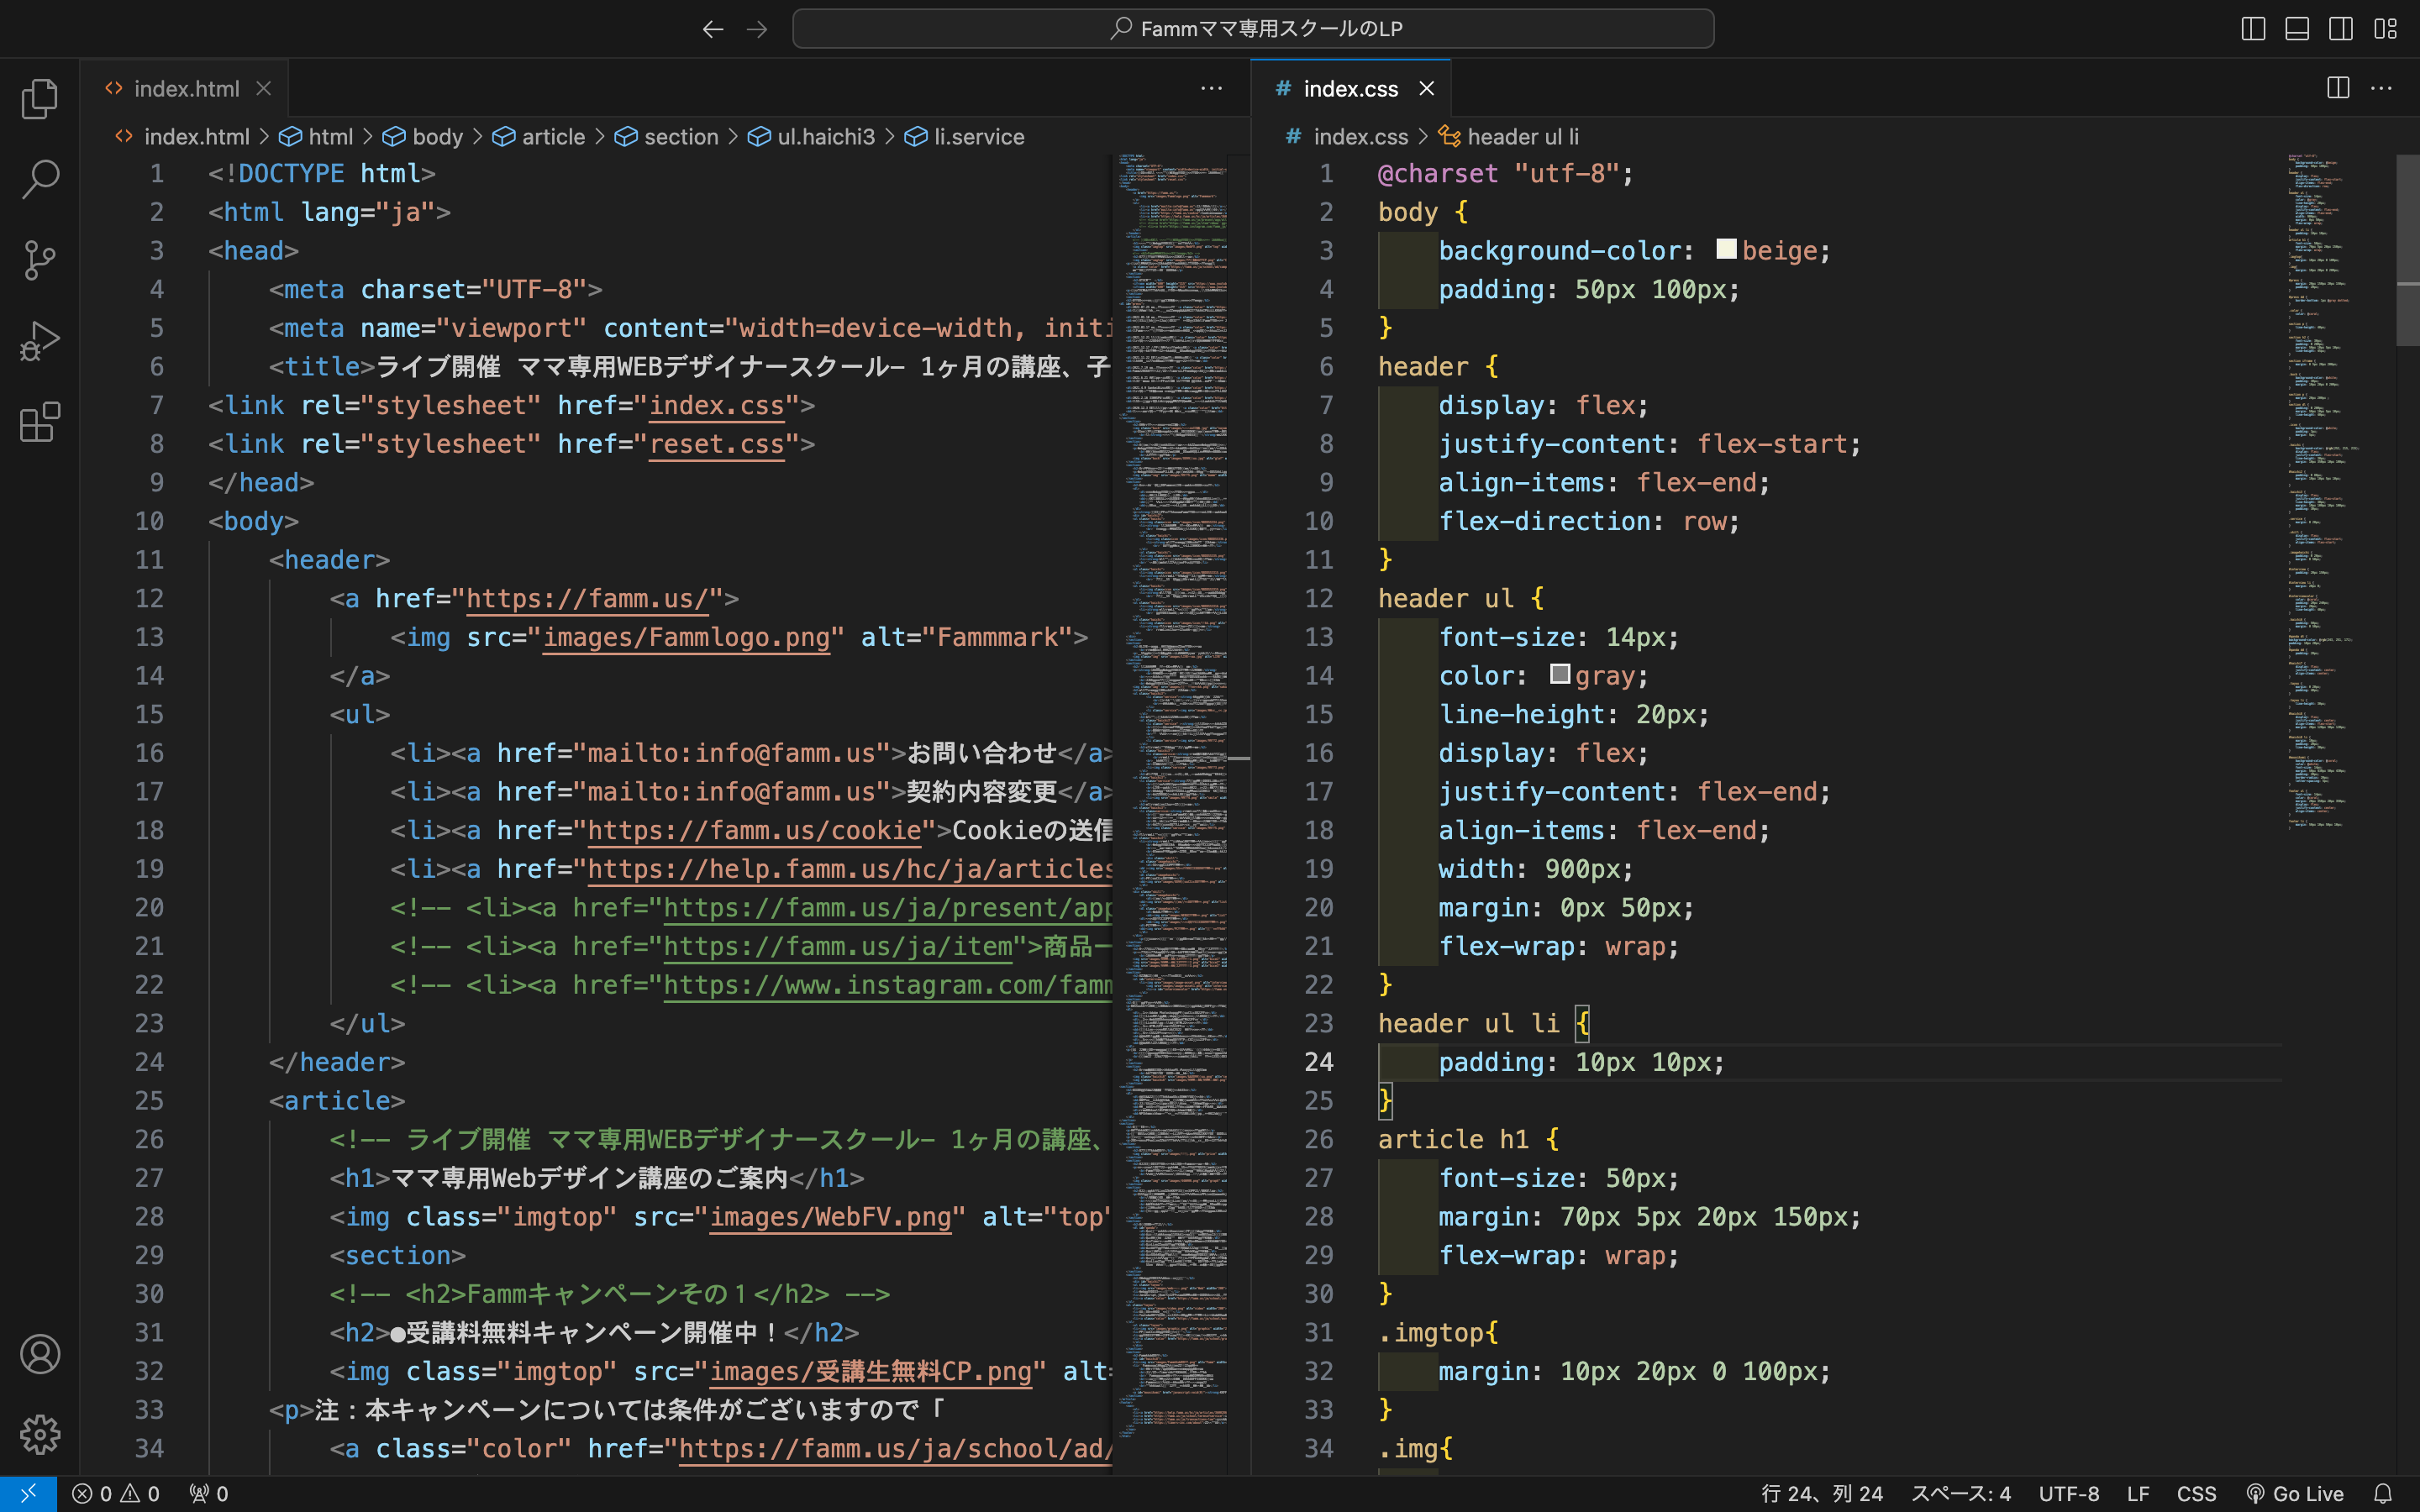2420x1512 pixels.
Task: Open the Search view in activity bar
Action: click(40, 179)
